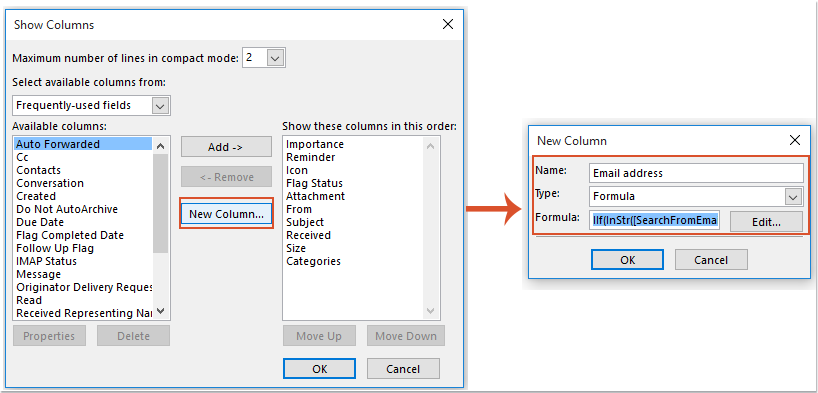
Task: Click the Move Up button
Action: [x=319, y=336]
